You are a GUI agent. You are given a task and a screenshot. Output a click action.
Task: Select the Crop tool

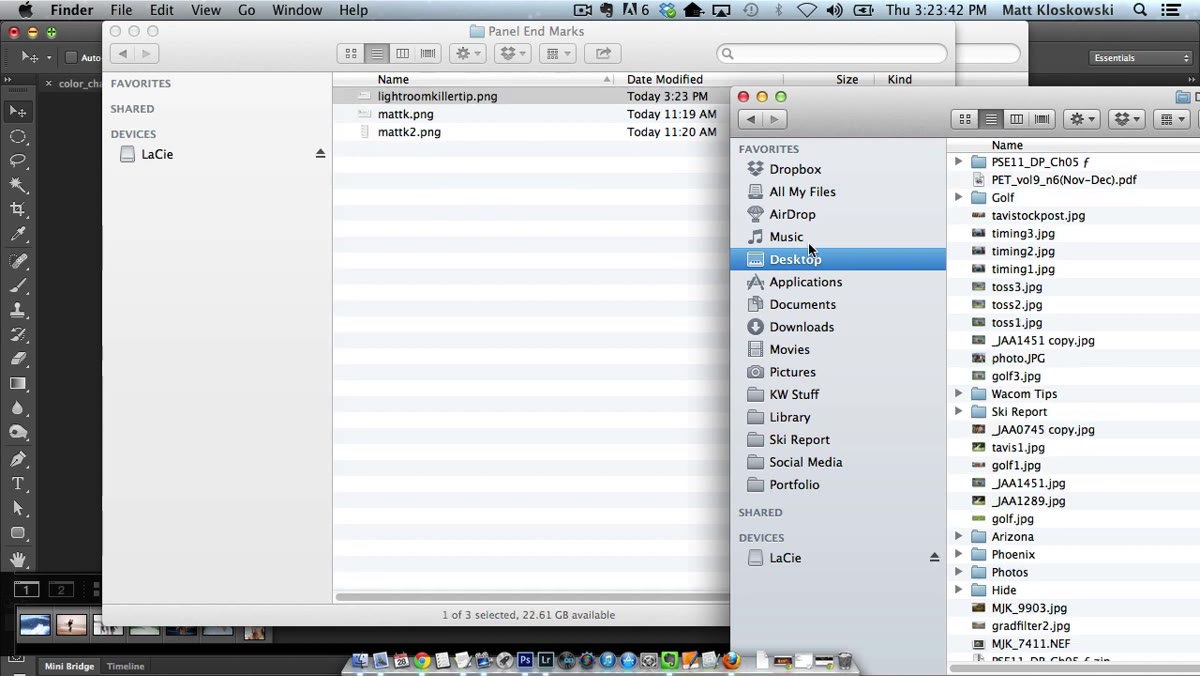(18, 209)
